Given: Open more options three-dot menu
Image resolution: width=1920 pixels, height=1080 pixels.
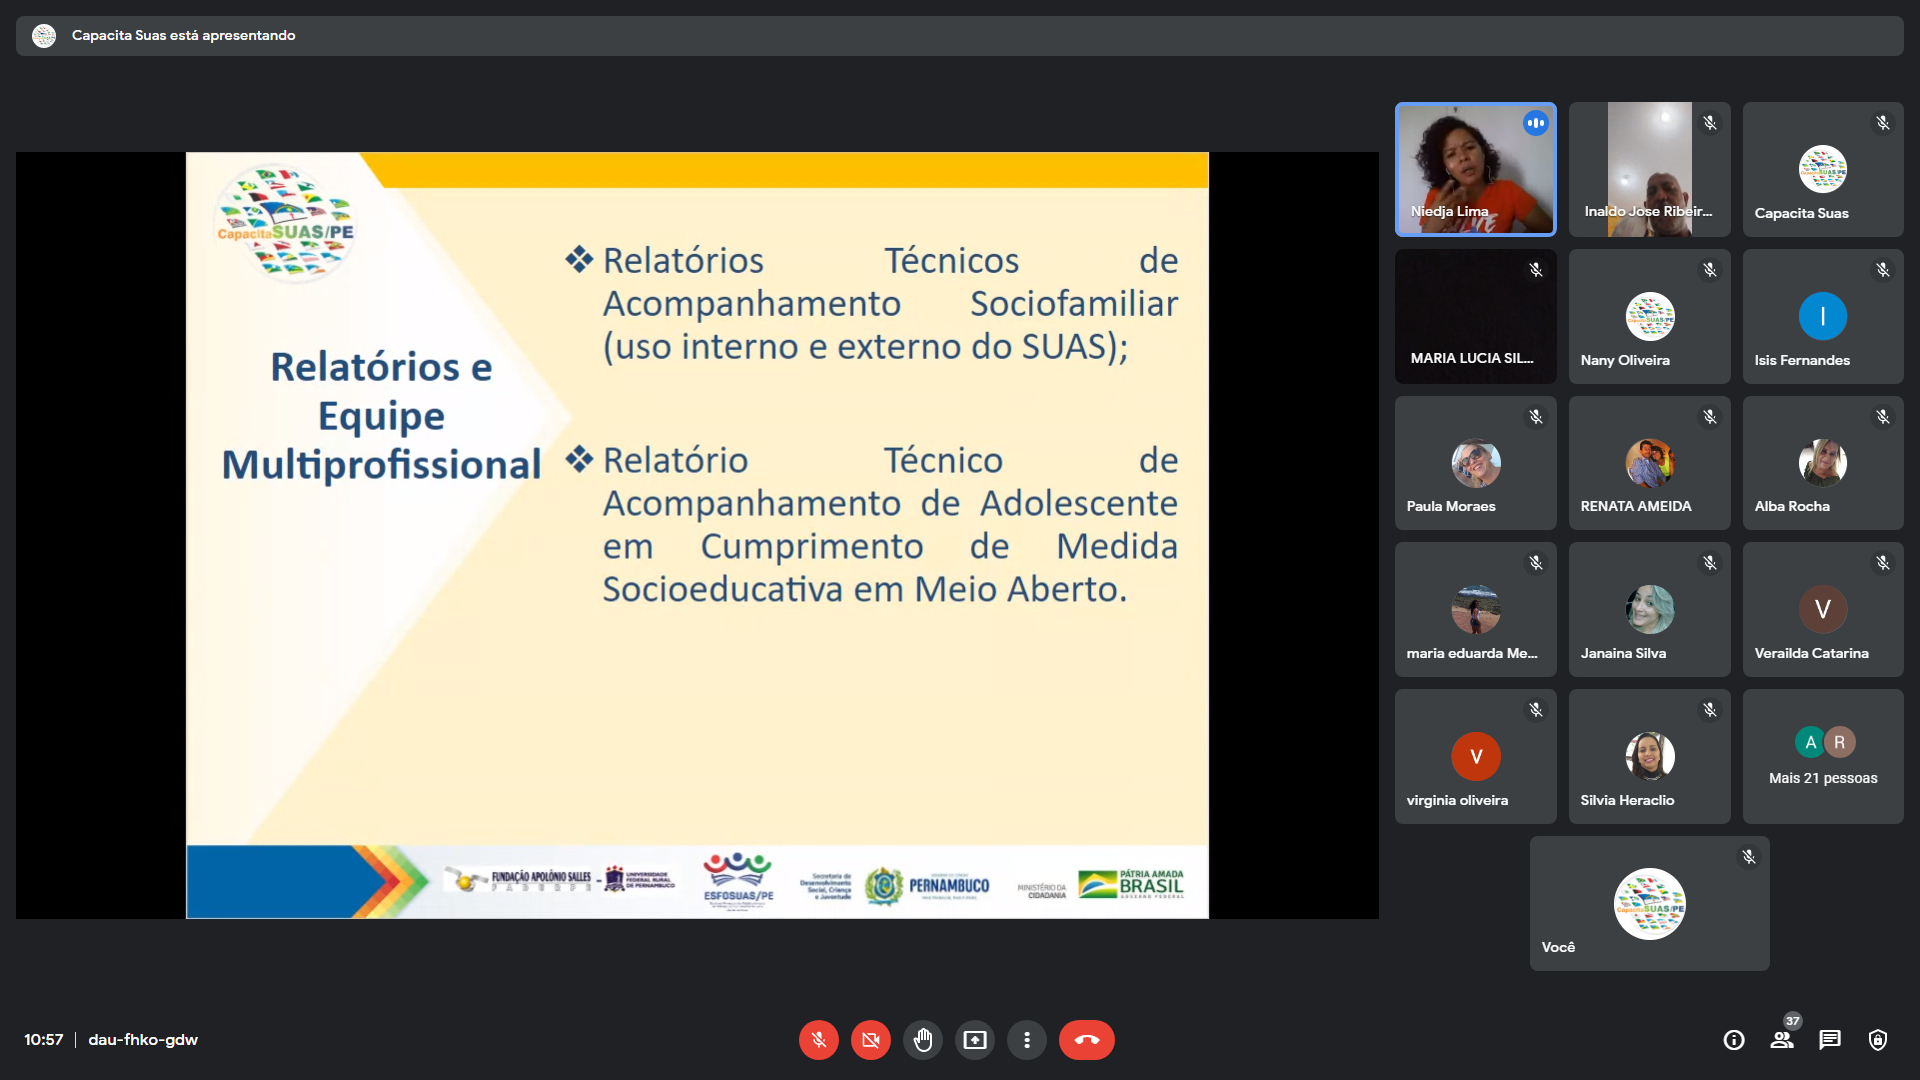Looking at the screenshot, I should (1026, 1040).
